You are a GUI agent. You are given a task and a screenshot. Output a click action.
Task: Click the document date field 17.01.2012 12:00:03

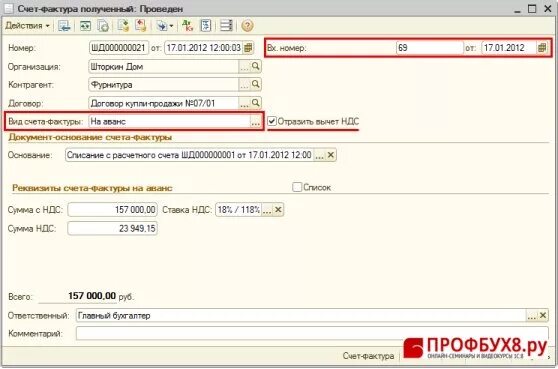coord(204,48)
